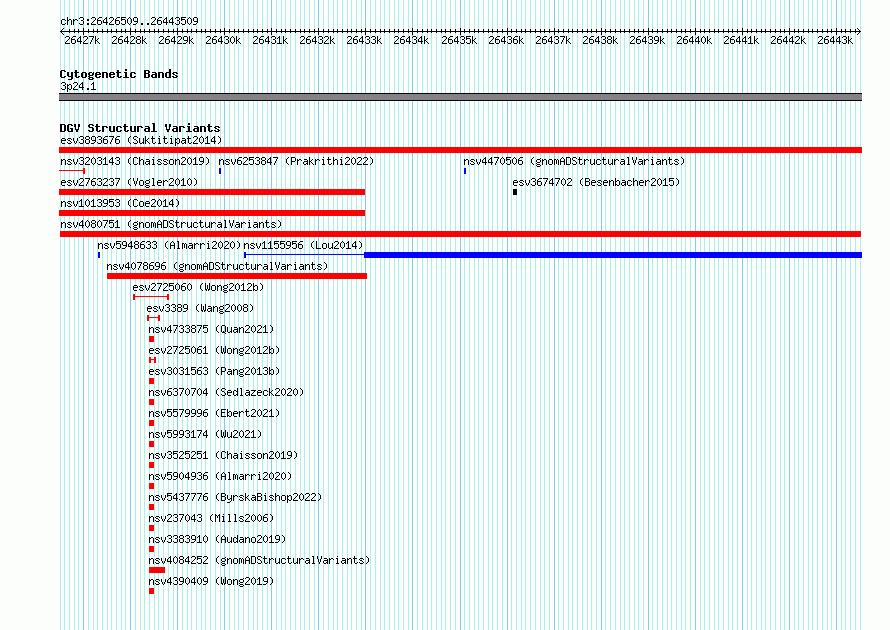Click the red square under nsv4390409 (Wong2019)

click(152, 591)
